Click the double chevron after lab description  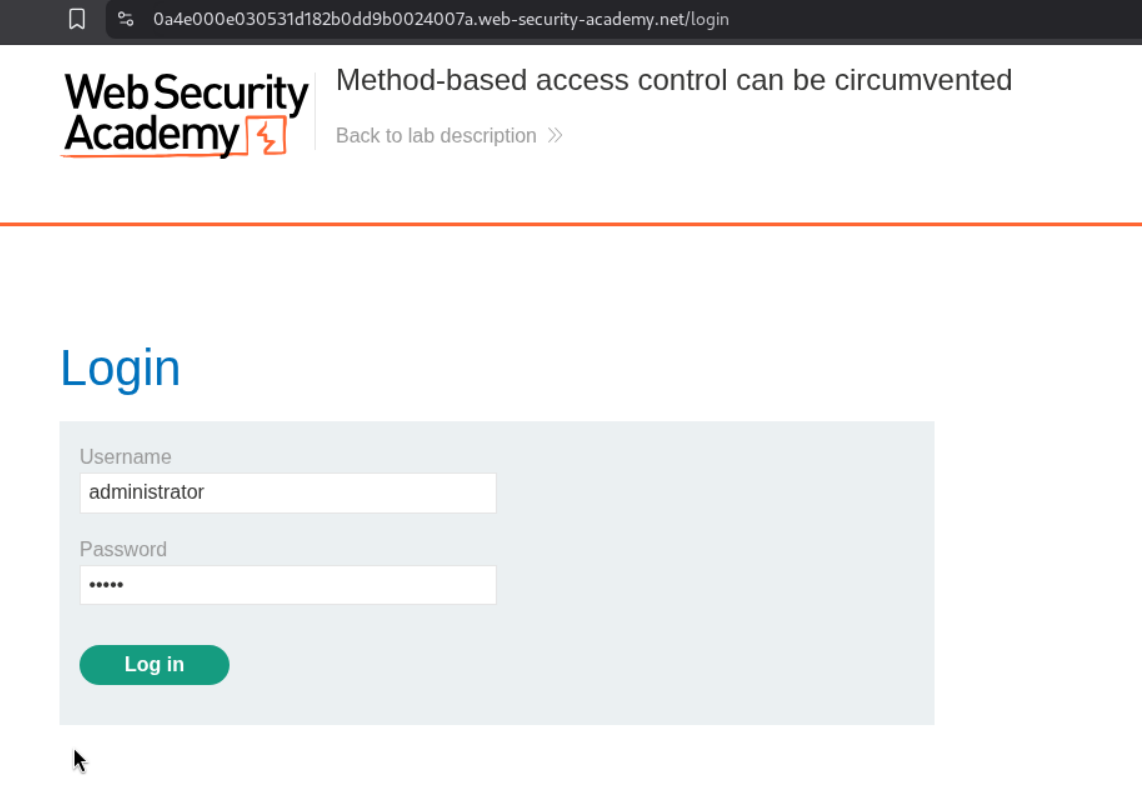[555, 135]
